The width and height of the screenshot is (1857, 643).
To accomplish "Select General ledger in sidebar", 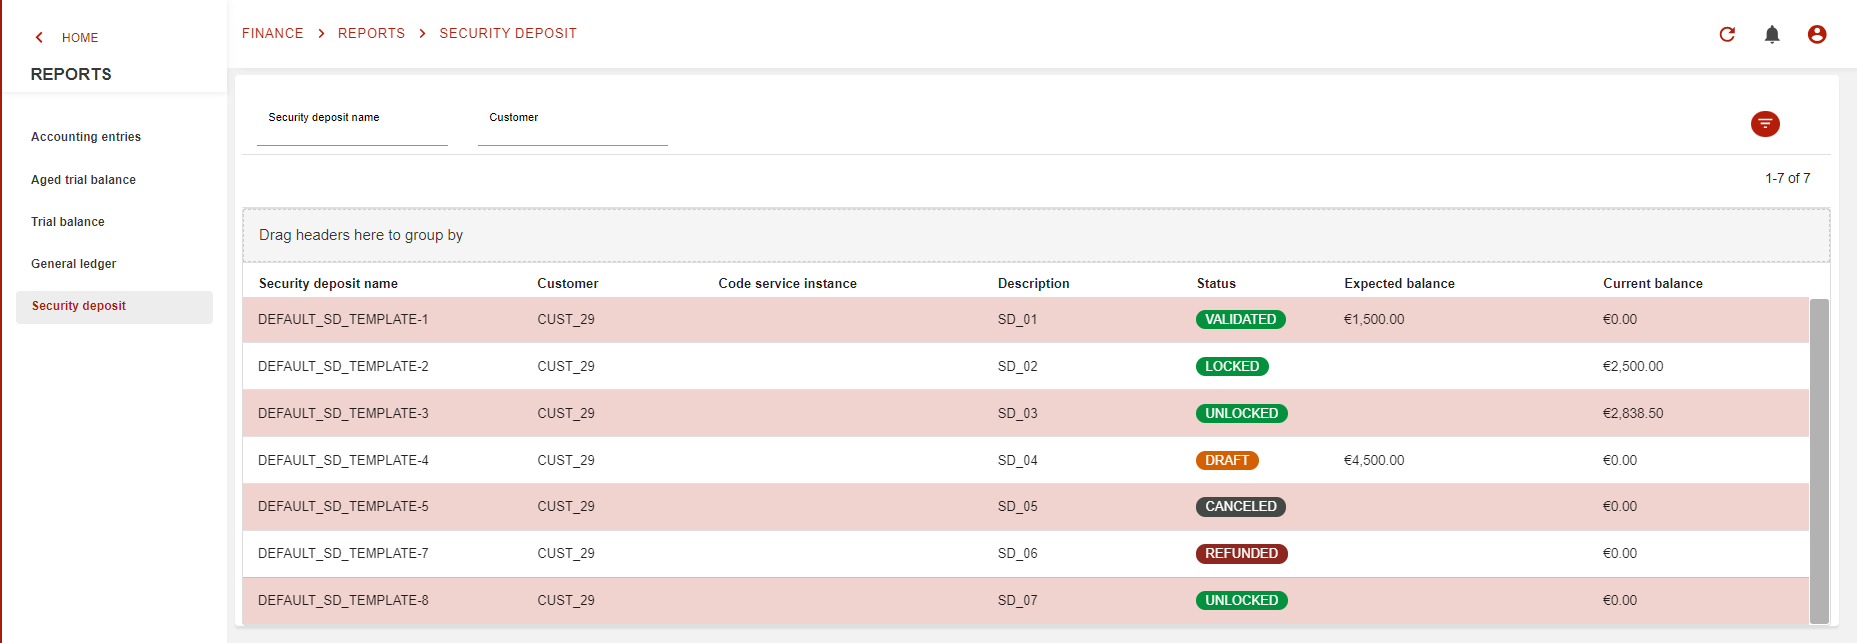I will point(73,264).
